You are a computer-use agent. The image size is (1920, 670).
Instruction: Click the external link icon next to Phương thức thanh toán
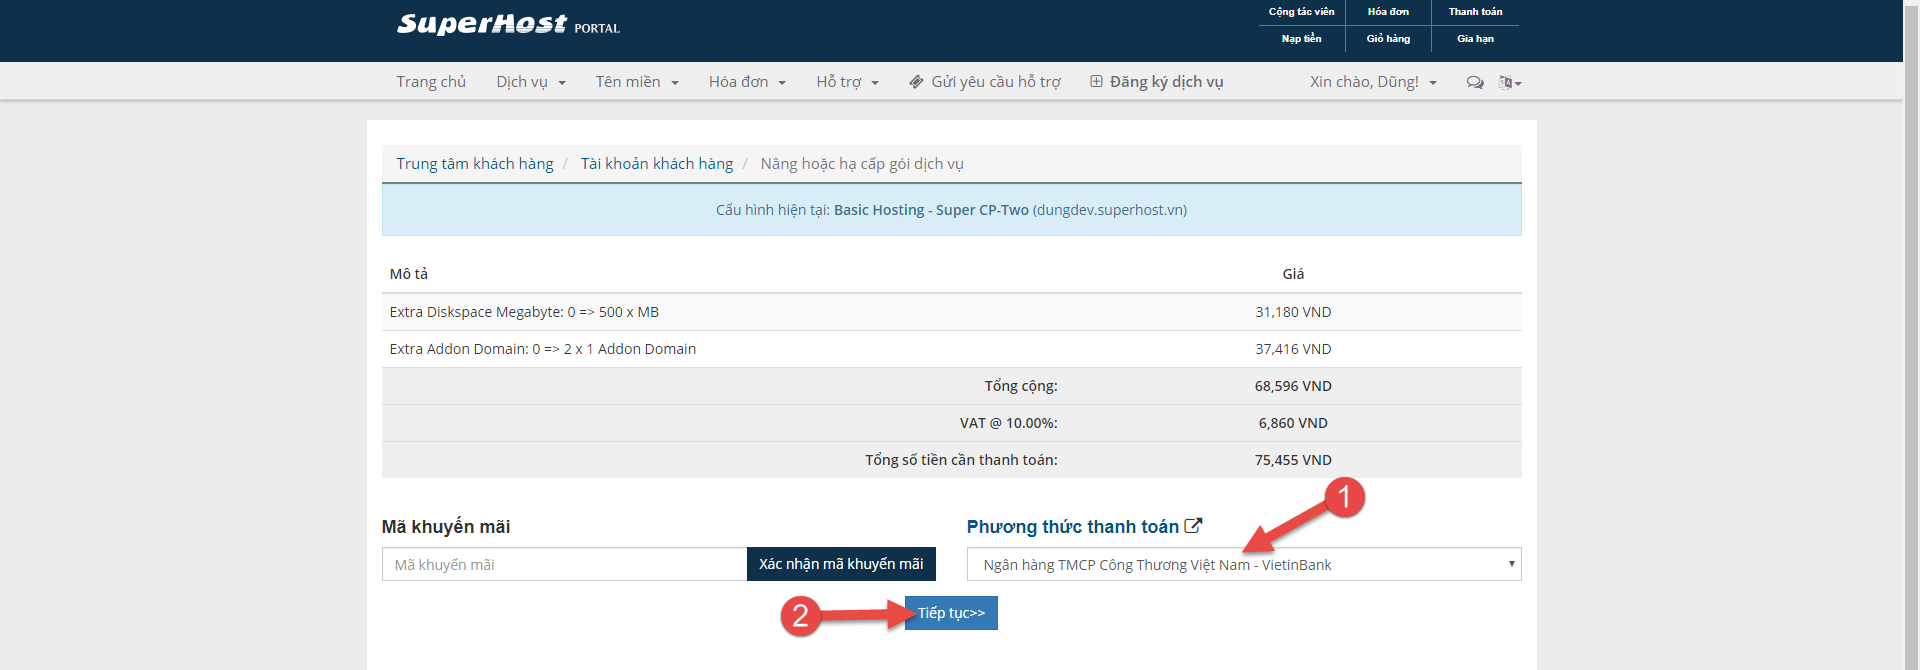click(1193, 526)
